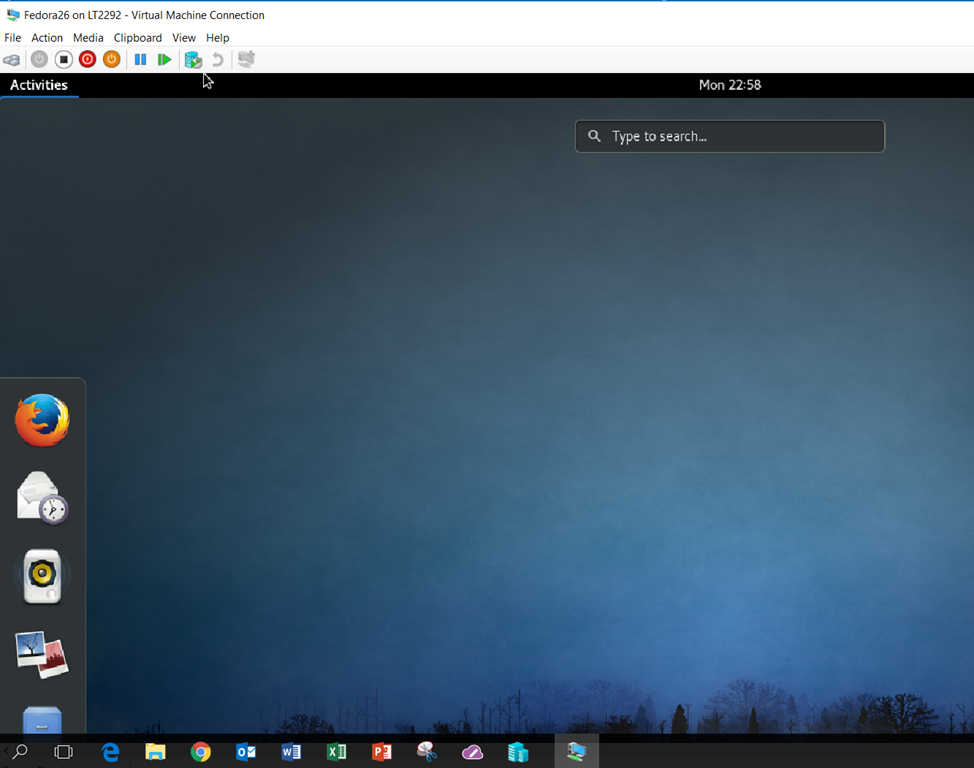Image resolution: width=974 pixels, height=768 pixels.
Task: Pause the virtual machine
Action: [140, 60]
